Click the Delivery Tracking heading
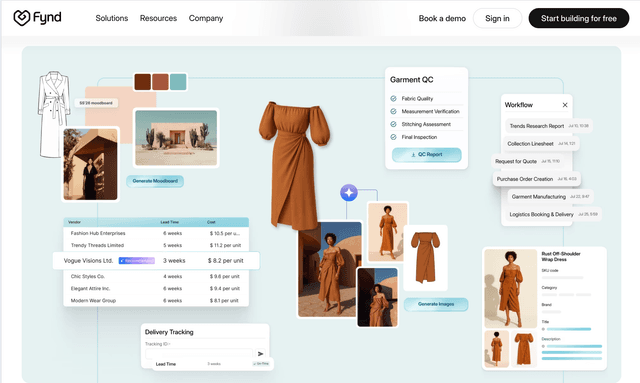Image resolution: width=640 pixels, height=383 pixels. coord(169,332)
